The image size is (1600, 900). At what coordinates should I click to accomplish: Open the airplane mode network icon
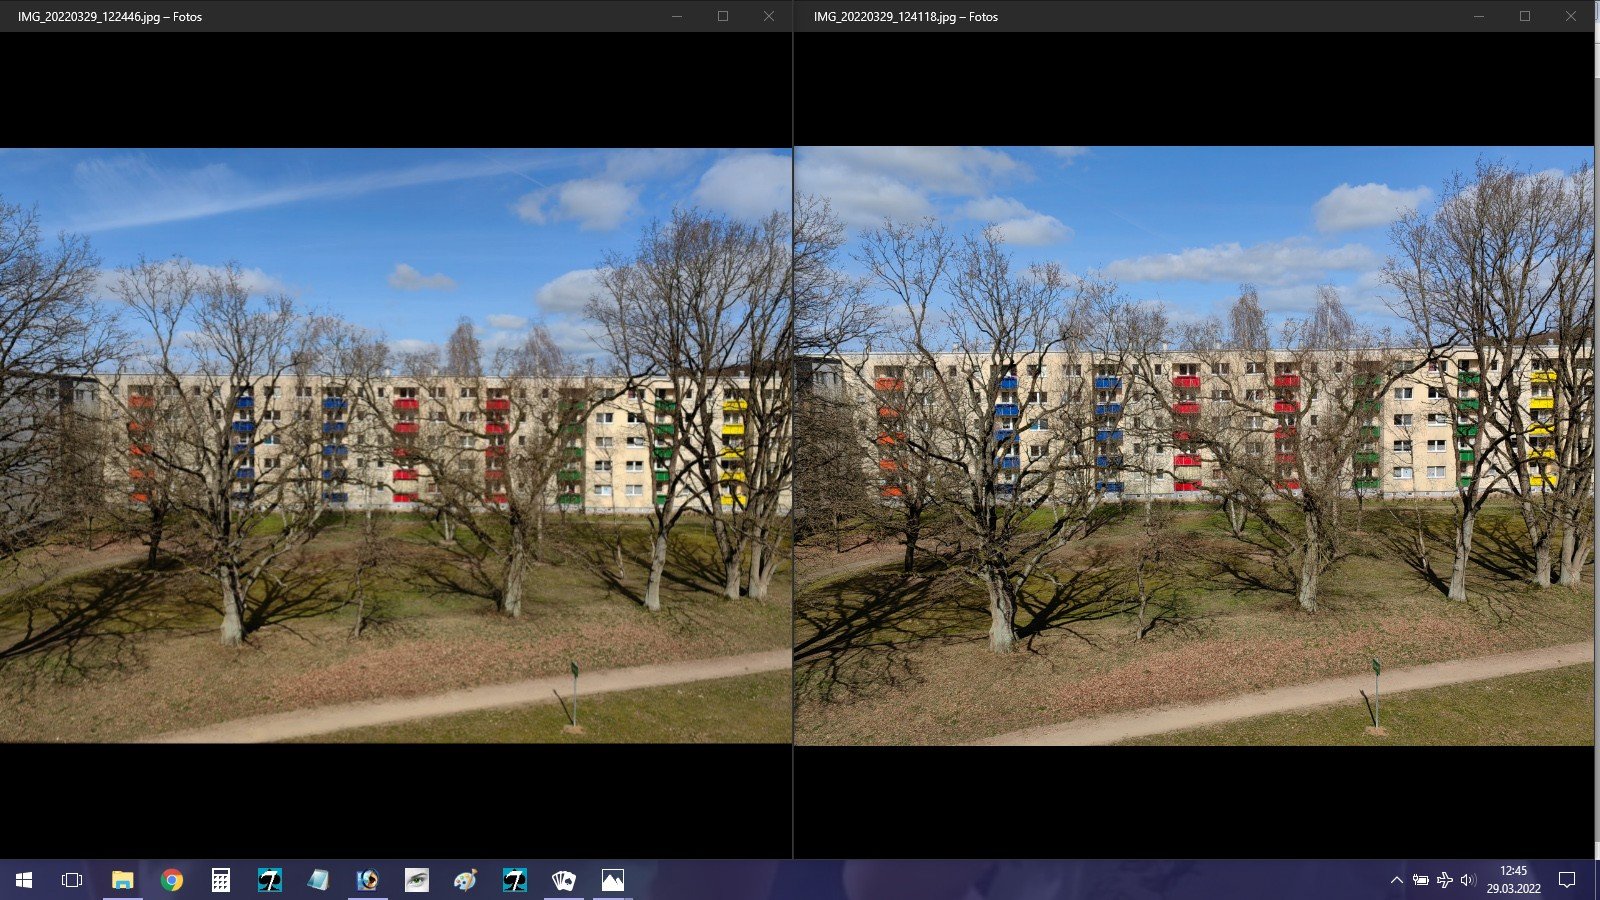point(1445,880)
